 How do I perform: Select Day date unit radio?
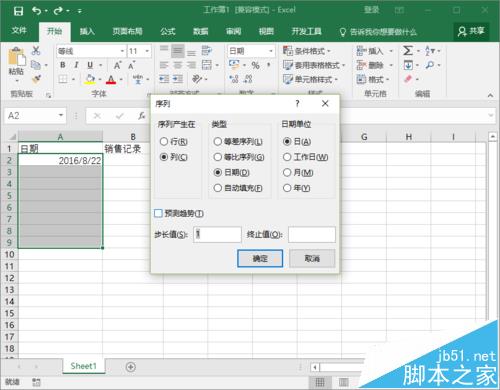(287, 142)
